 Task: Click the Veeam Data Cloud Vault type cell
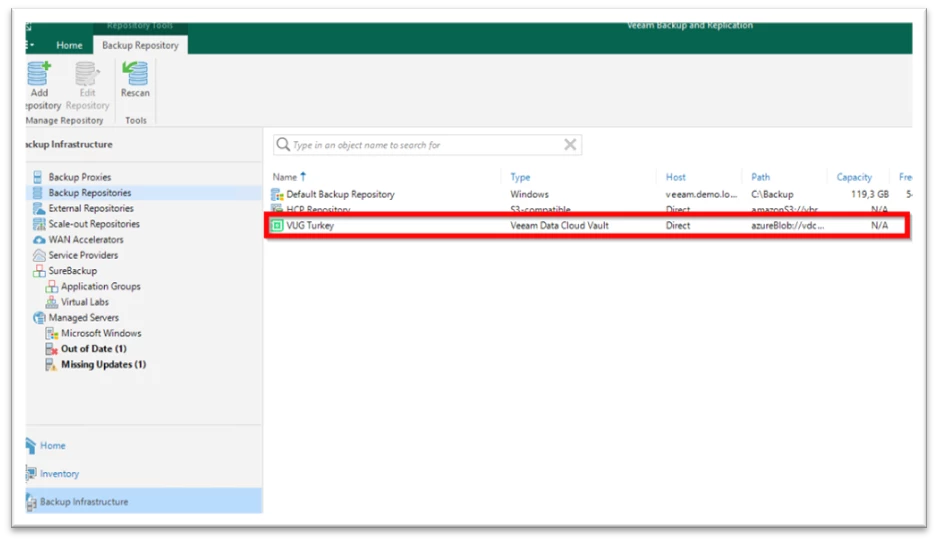[x=559, y=226]
